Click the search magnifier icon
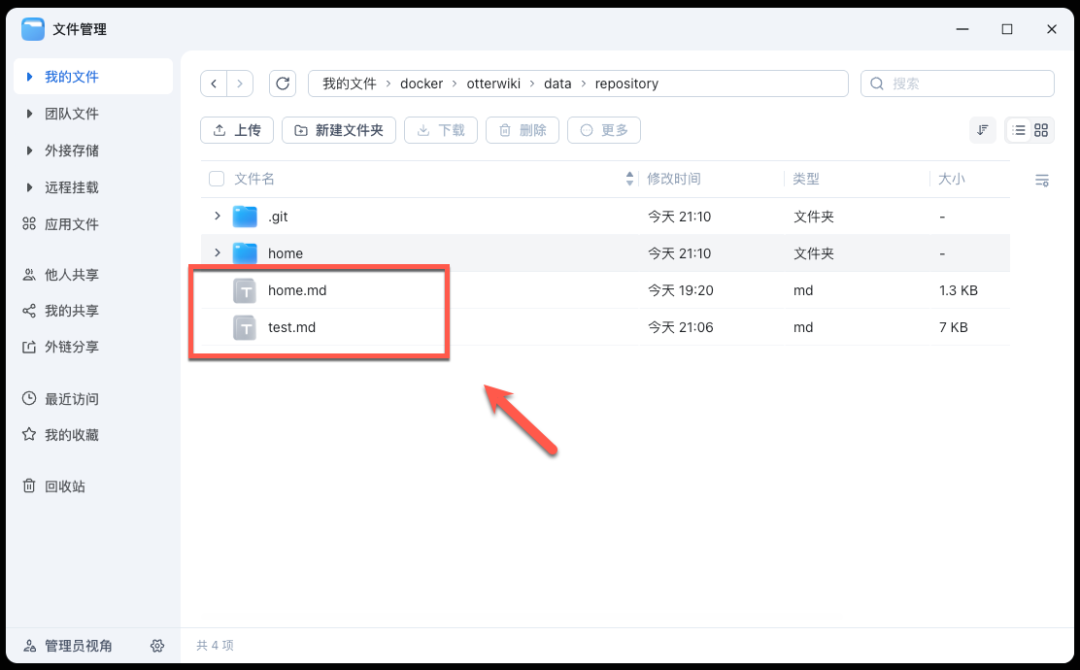The height and width of the screenshot is (670, 1080). click(x=877, y=84)
